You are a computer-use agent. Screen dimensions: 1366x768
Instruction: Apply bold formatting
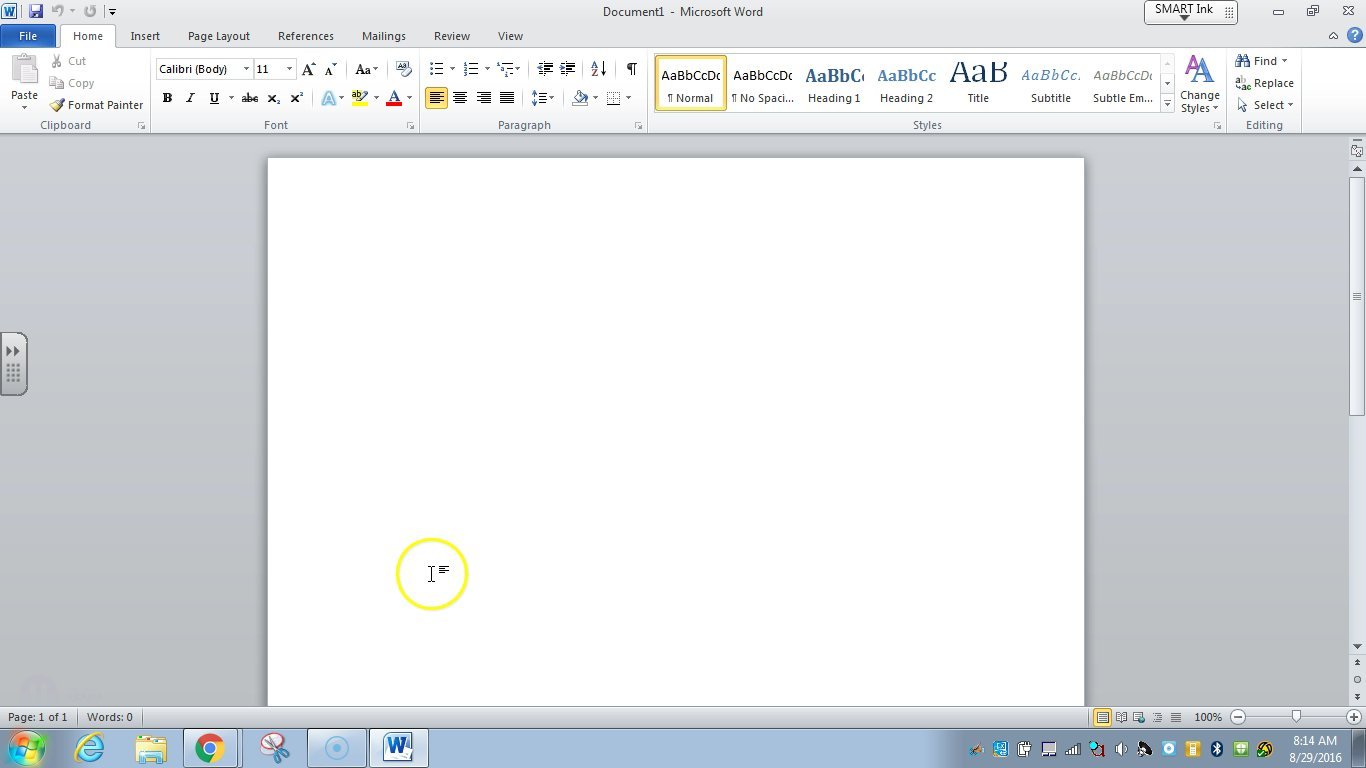(x=167, y=97)
